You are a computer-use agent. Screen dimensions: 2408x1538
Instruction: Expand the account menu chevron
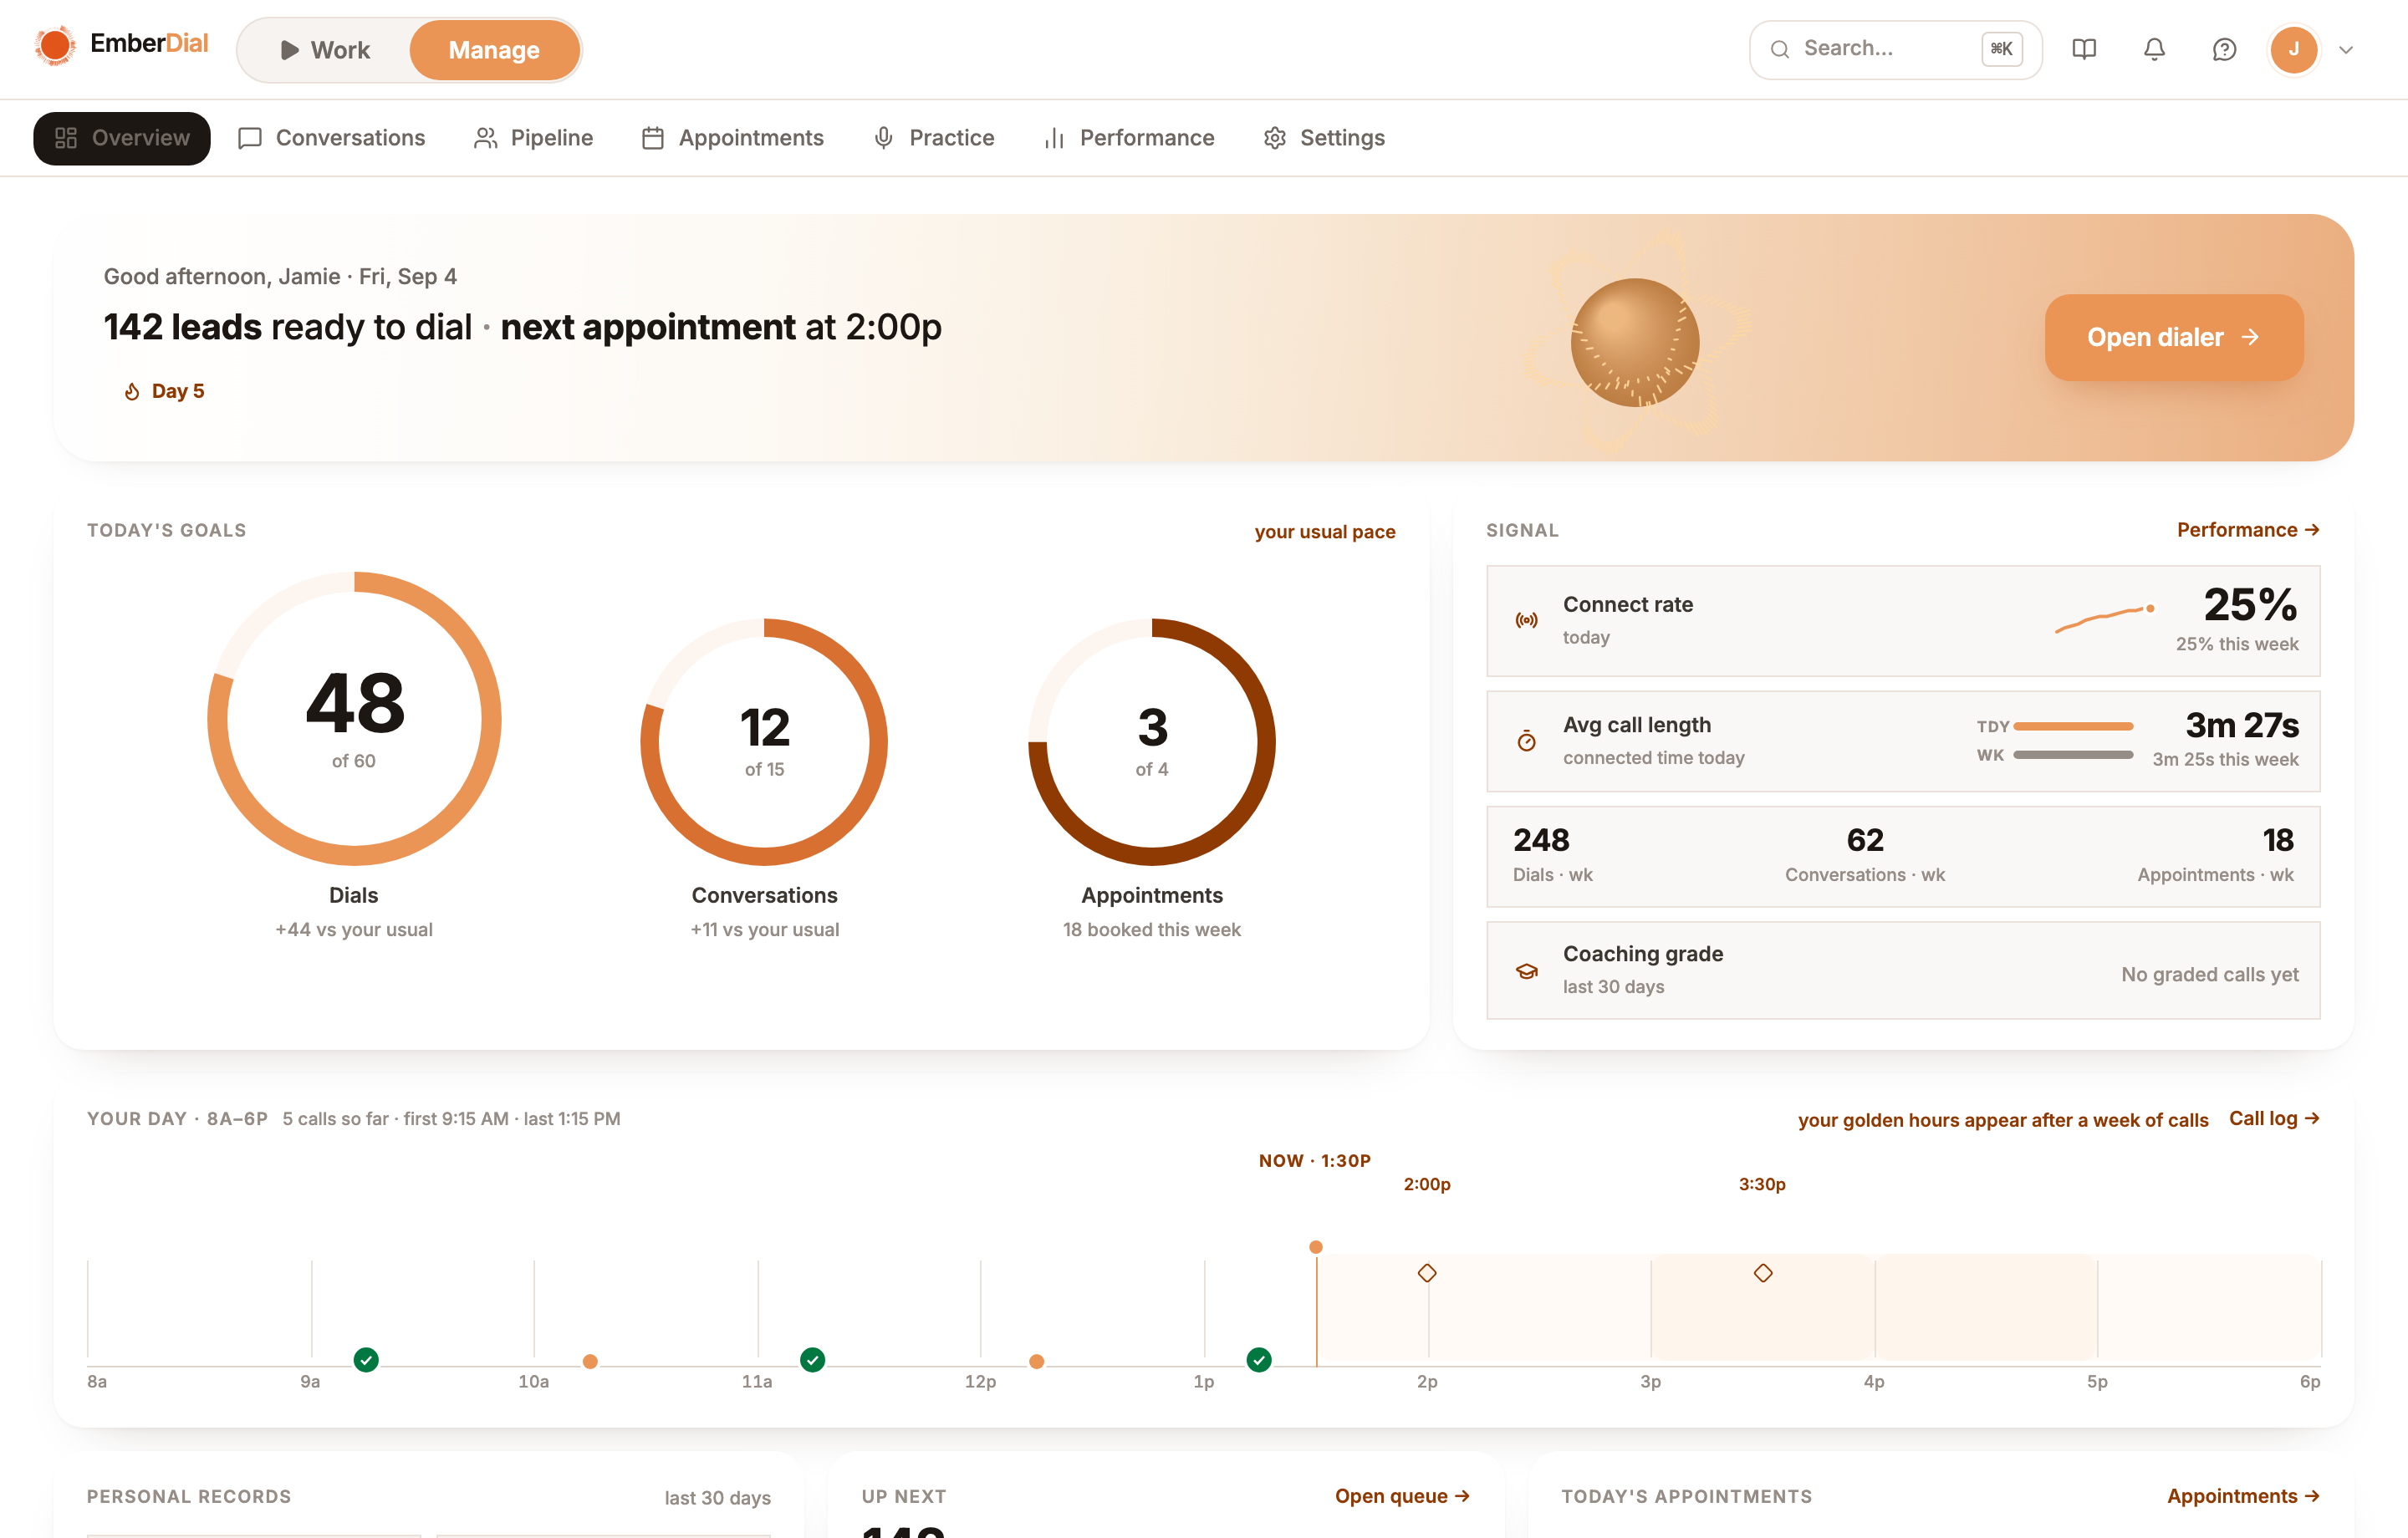click(2346, 49)
